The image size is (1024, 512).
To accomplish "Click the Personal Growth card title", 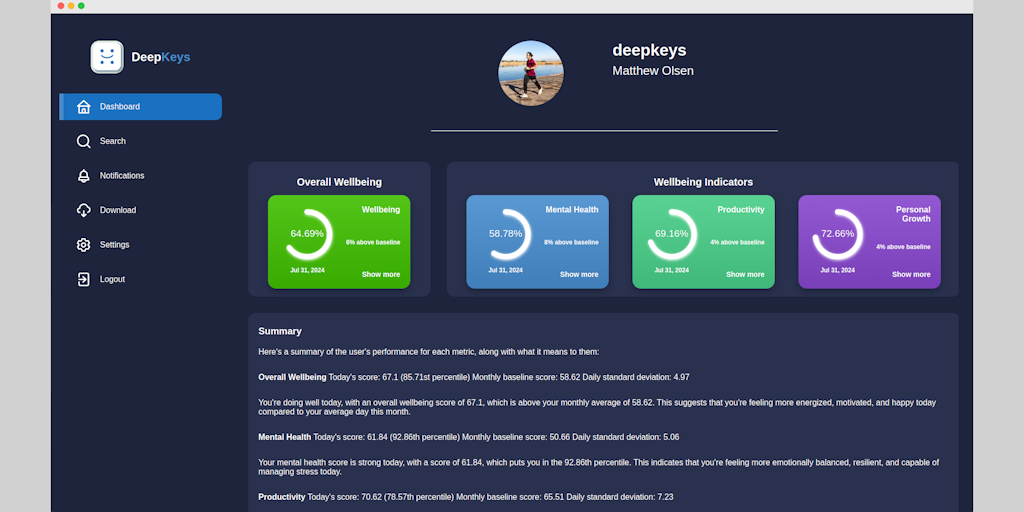I will click(913, 214).
